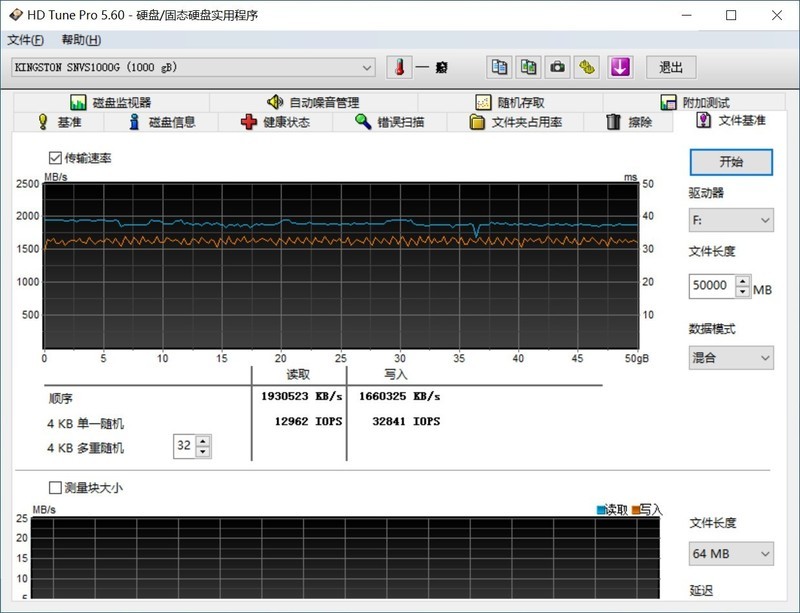Viewport: 800px width, 613px height.
Task: Enable the 测量块大小 block size checkbox
Action: pyautogui.click(x=52, y=486)
